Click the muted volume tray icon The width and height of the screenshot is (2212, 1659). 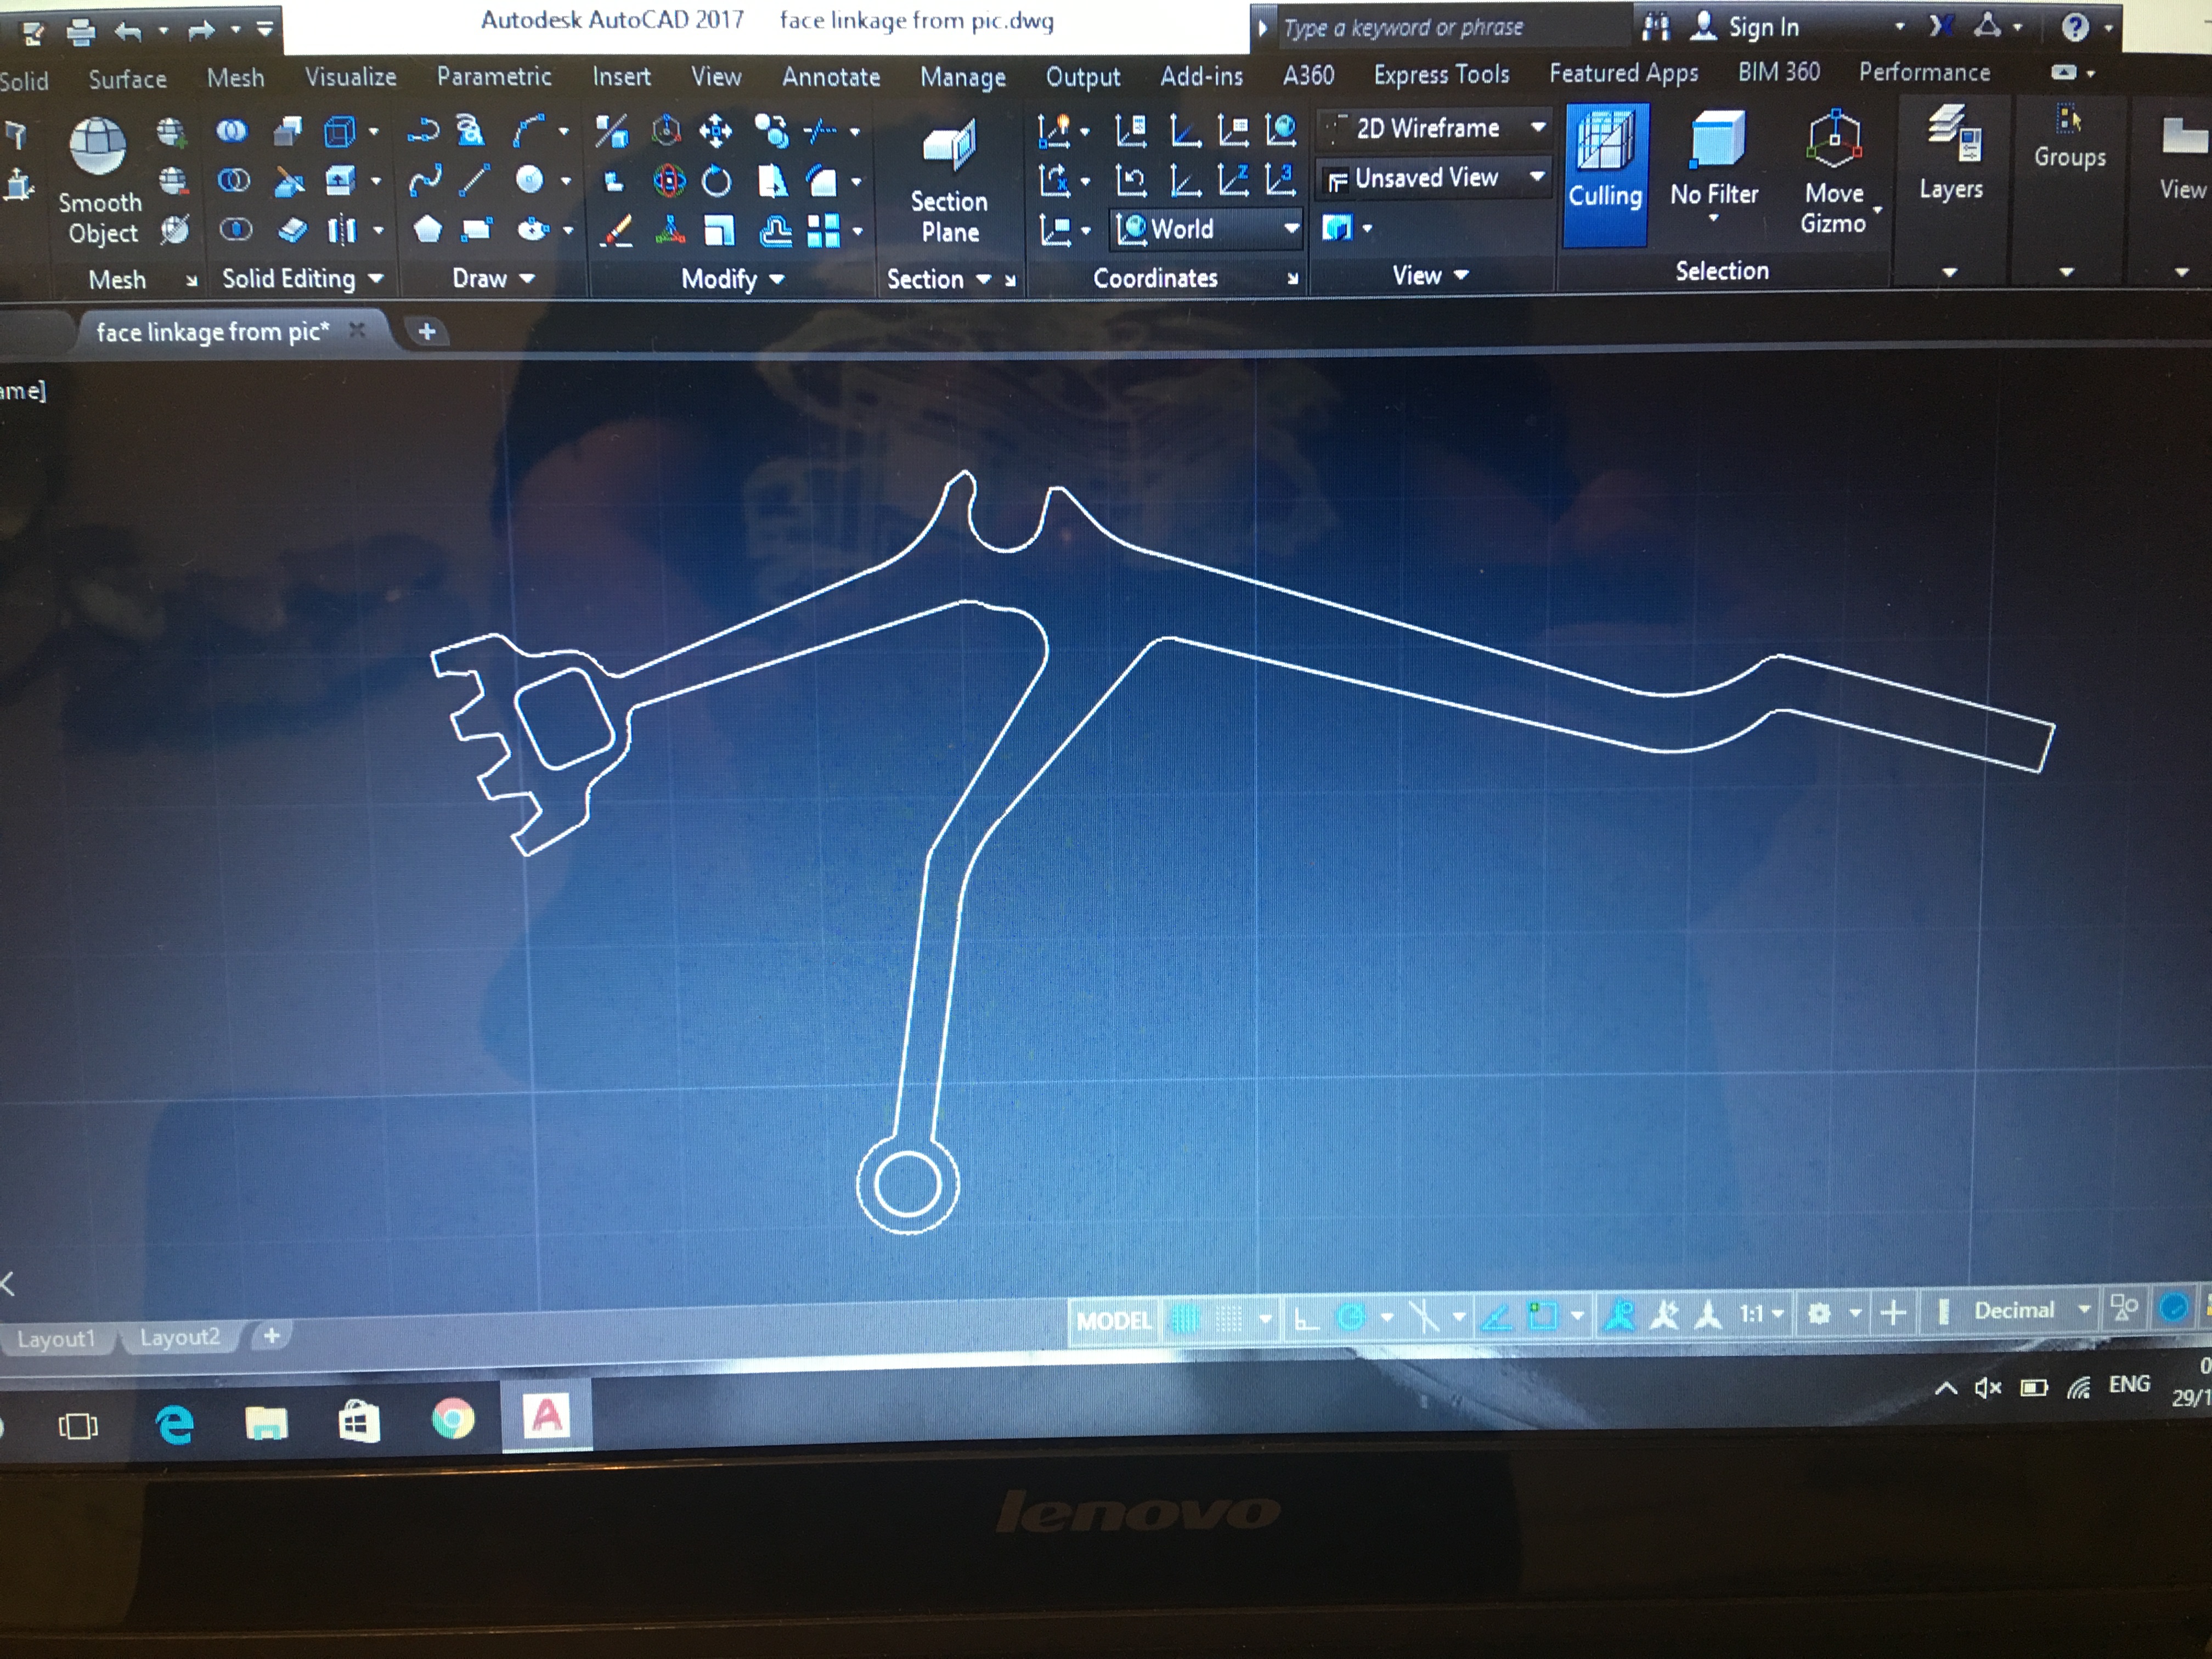coord(1988,1389)
